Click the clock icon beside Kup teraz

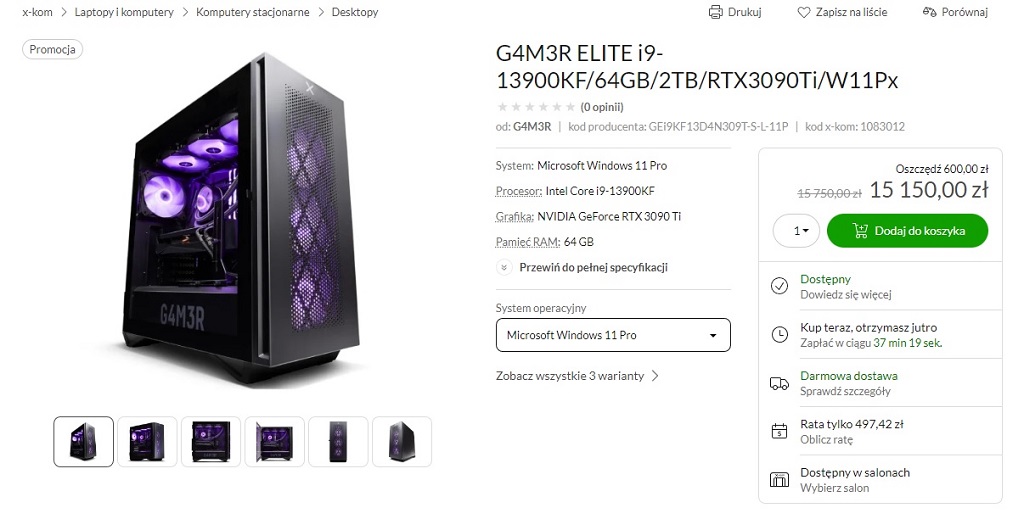[779, 334]
